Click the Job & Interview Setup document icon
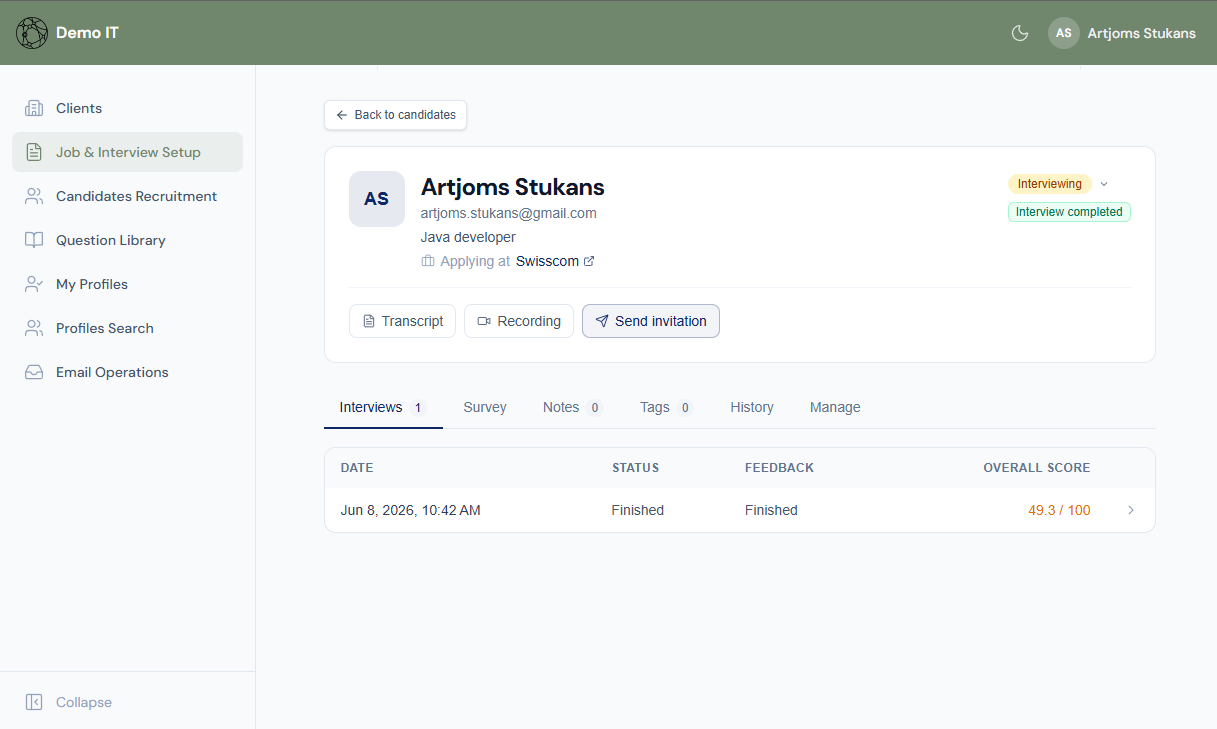Image resolution: width=1217 pixels, height=729 pixels. pyautogui.click(x=34, y=152)
